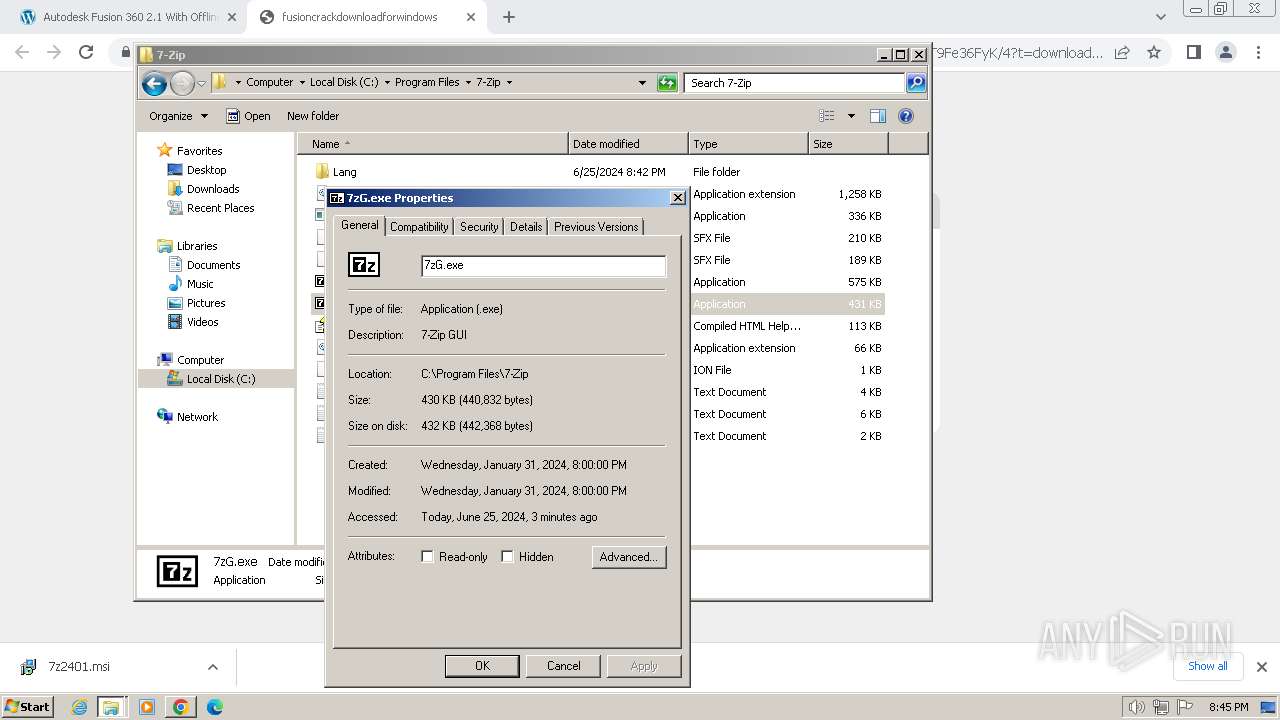Image resolution: width=1280 pixels, height=720 pixels.
Task: Open the Chrome tab search dropdown
Action: tap(1160, 17)
